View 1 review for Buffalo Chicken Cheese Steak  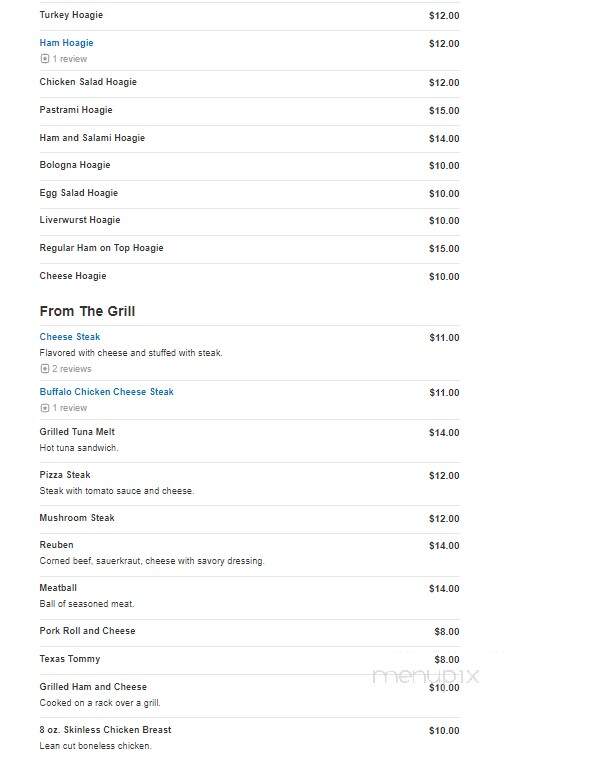pyautogui.click(x=70, y=408)
